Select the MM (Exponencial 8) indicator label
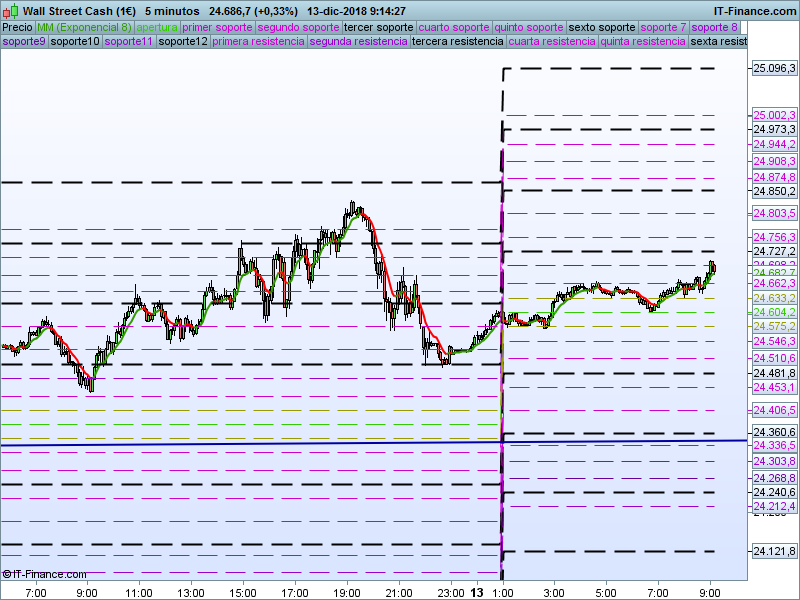800x600 pixels. point(84,28)
